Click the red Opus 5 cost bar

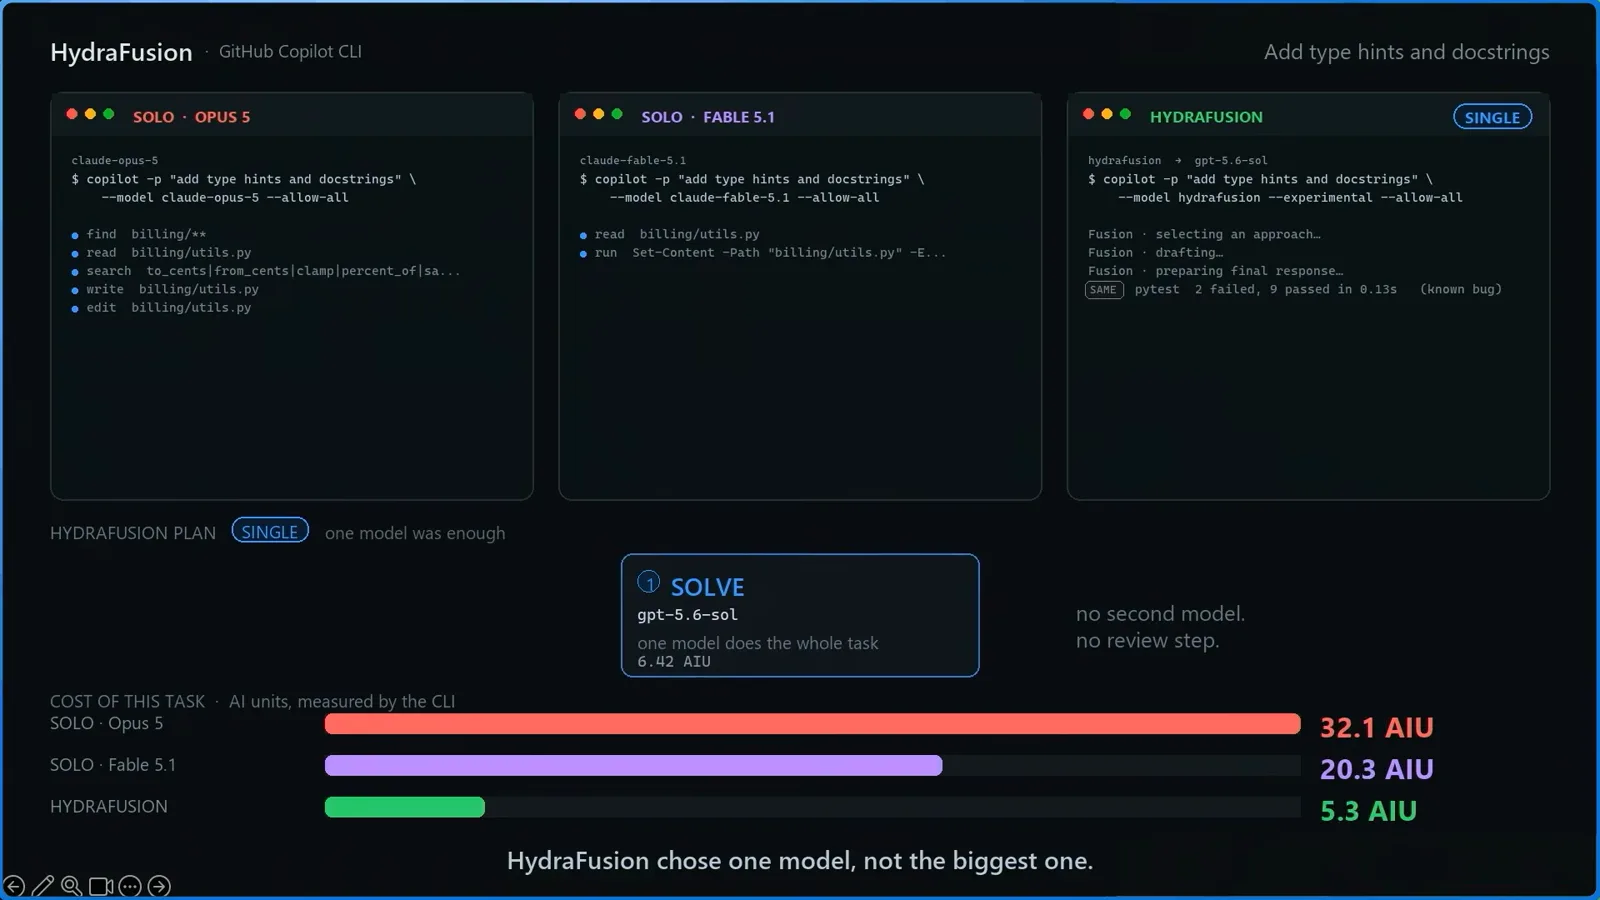(x=812, y=724)
